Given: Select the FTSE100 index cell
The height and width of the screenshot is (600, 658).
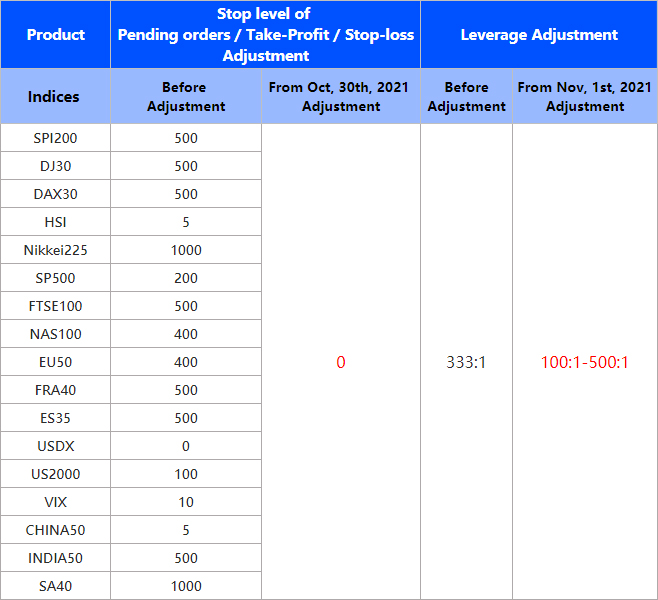Looking at the screenshot, I should (55, 306).
